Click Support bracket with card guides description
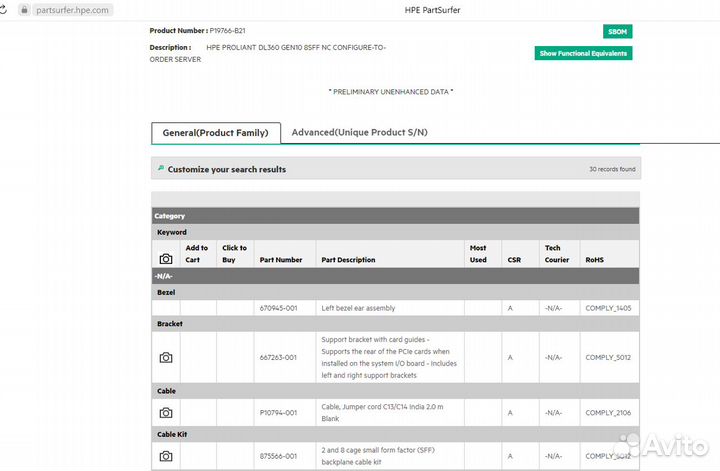Image resolution: width=720 pixels, height=471 pixels. pyautogui.click(x=389, y=358)
